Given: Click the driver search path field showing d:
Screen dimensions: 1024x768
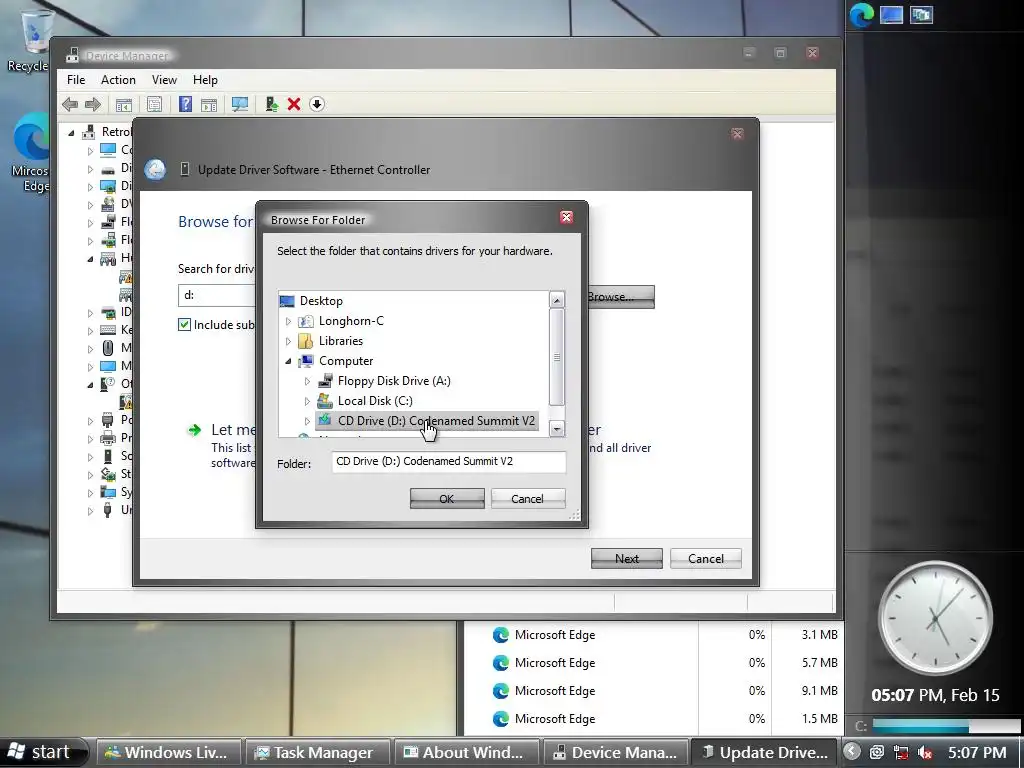Looking at the screenshot, I should (216, 295).
